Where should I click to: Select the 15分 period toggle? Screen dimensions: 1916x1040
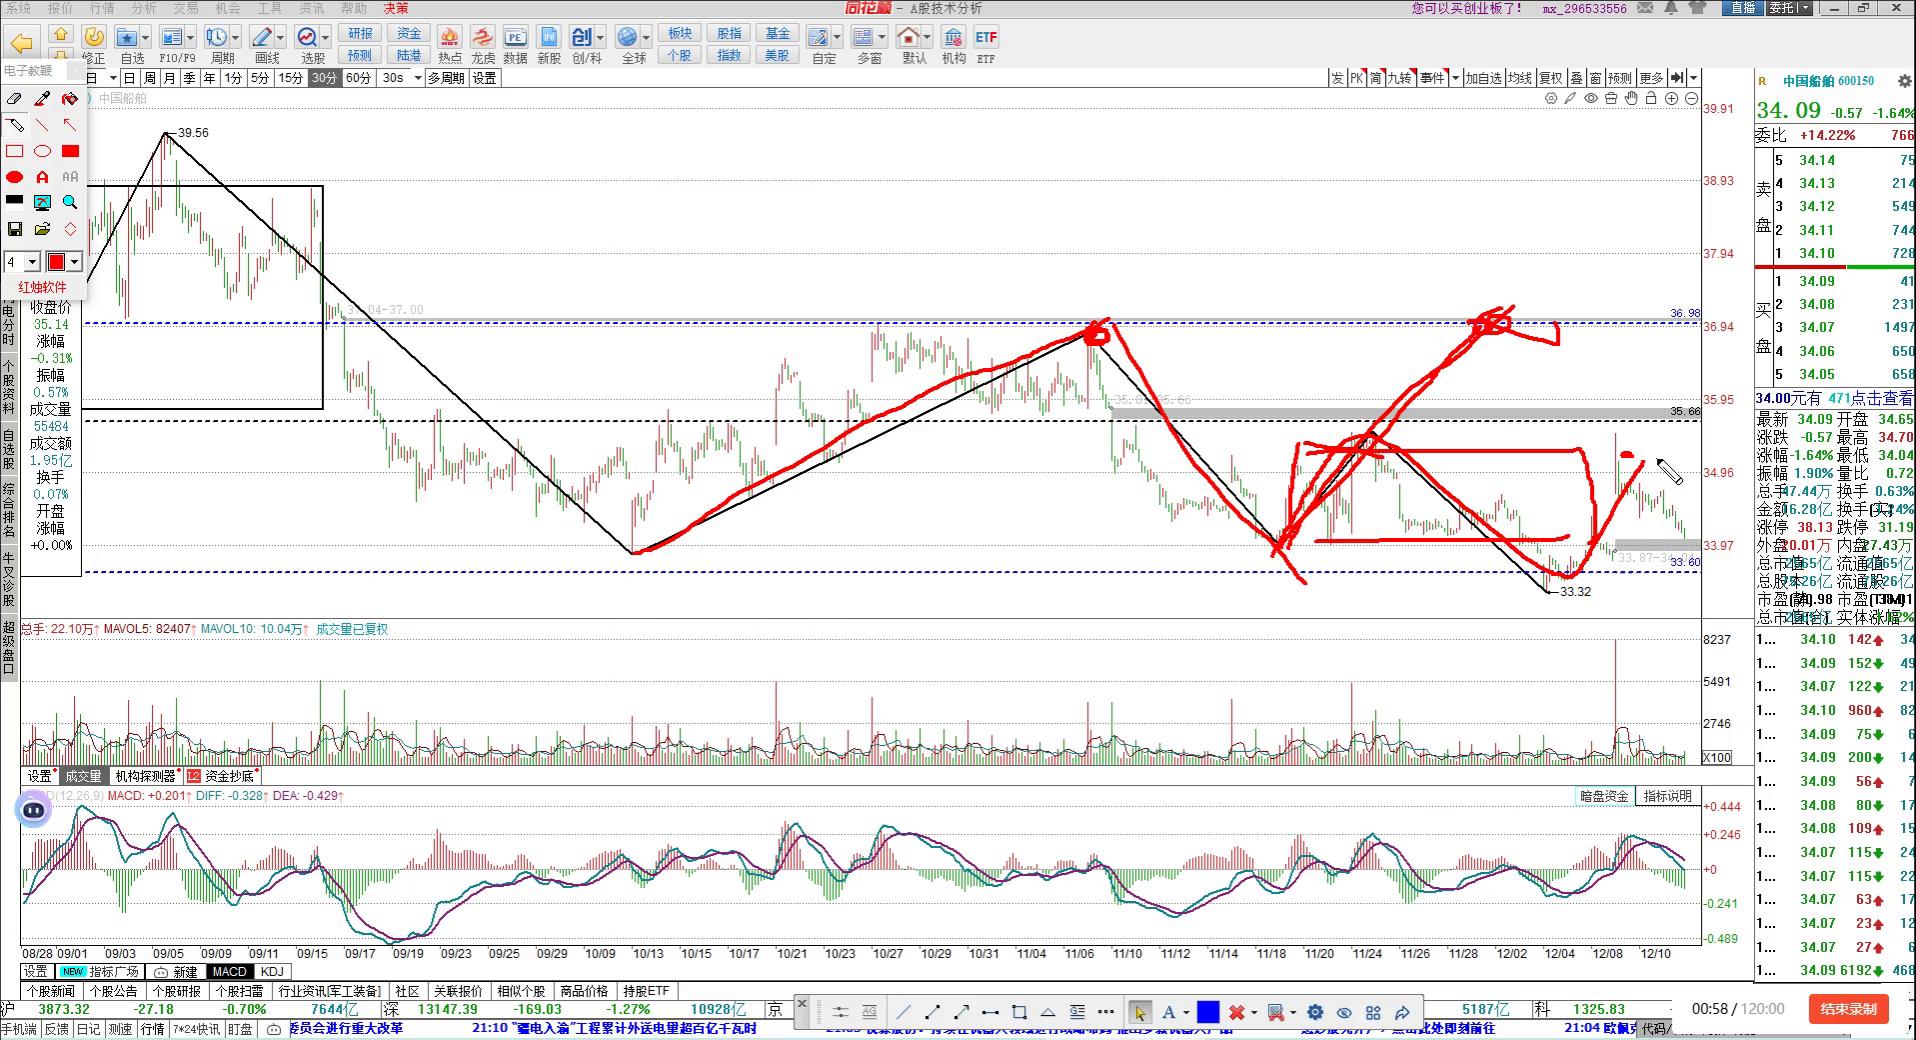click(x=291, y=78)
